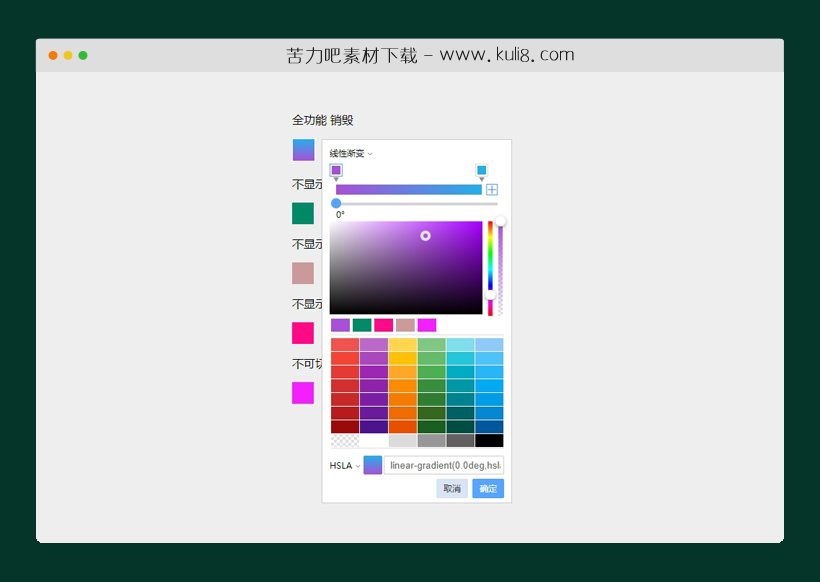Open the 线性渐变 gradient type dropdown
The width and height of the screenshot is (820, 582).
pyautogui.click(x=348, y=154)
